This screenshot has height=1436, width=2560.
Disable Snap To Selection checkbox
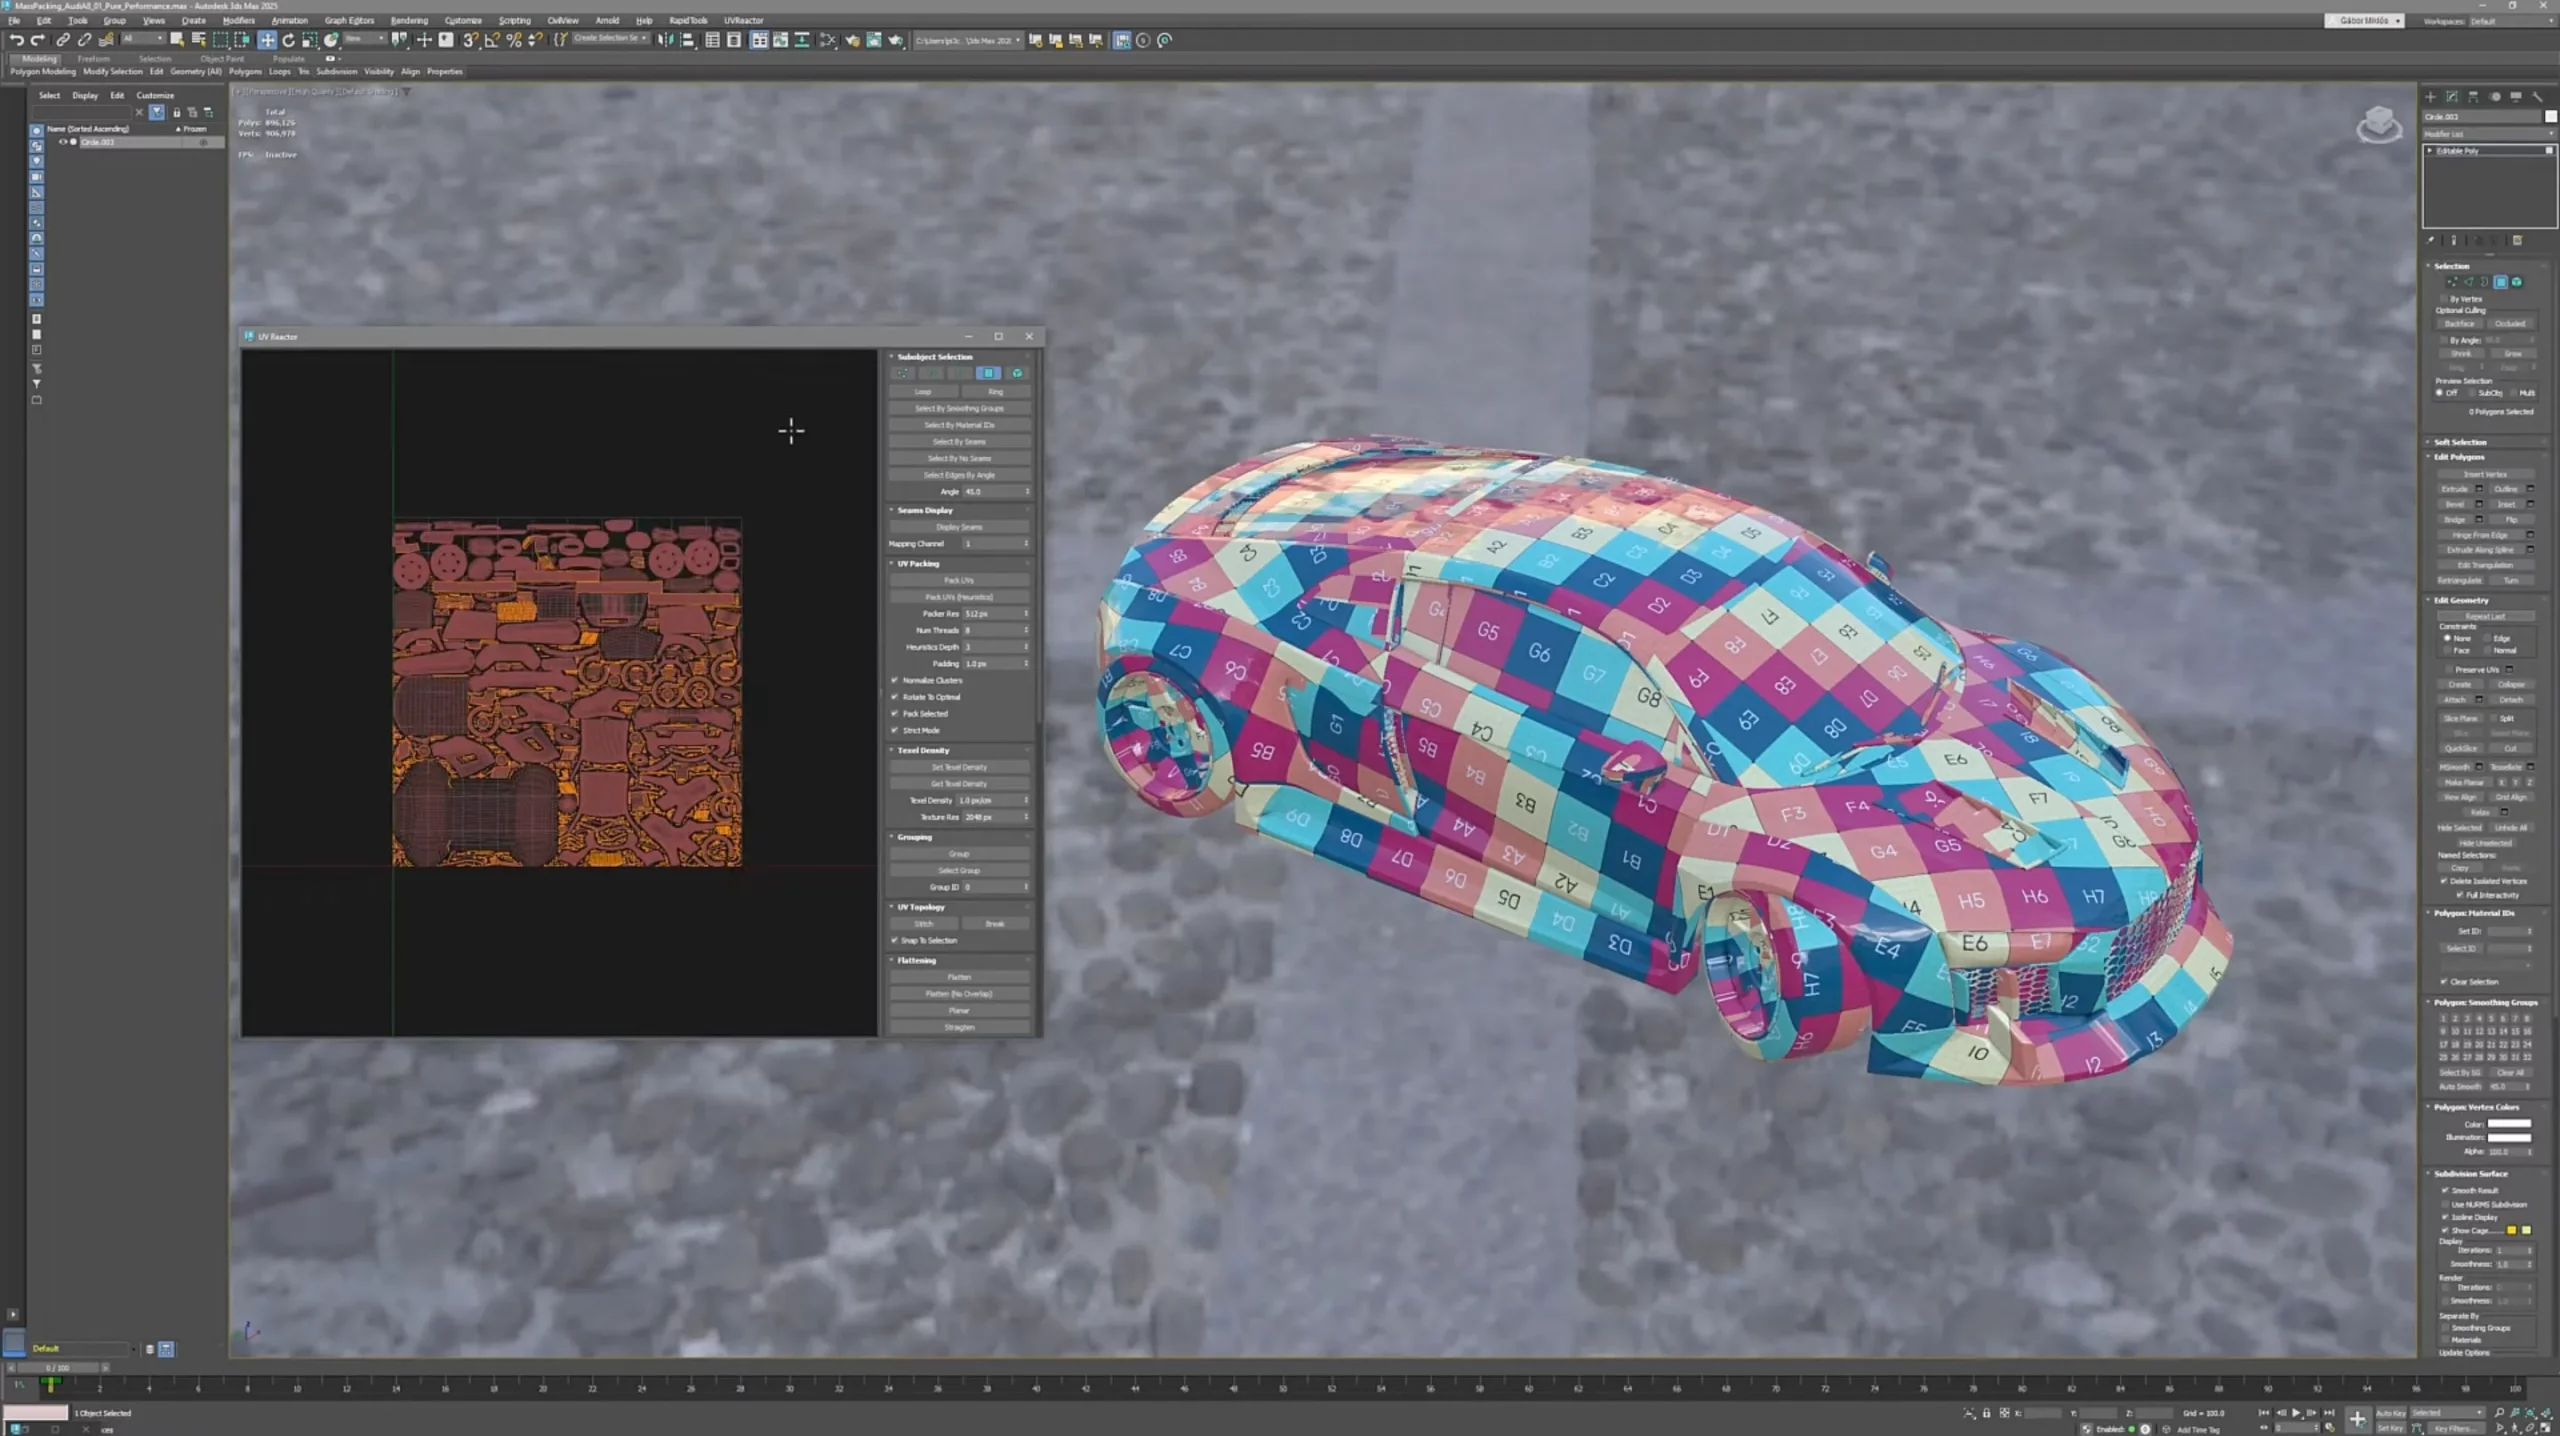895,940
